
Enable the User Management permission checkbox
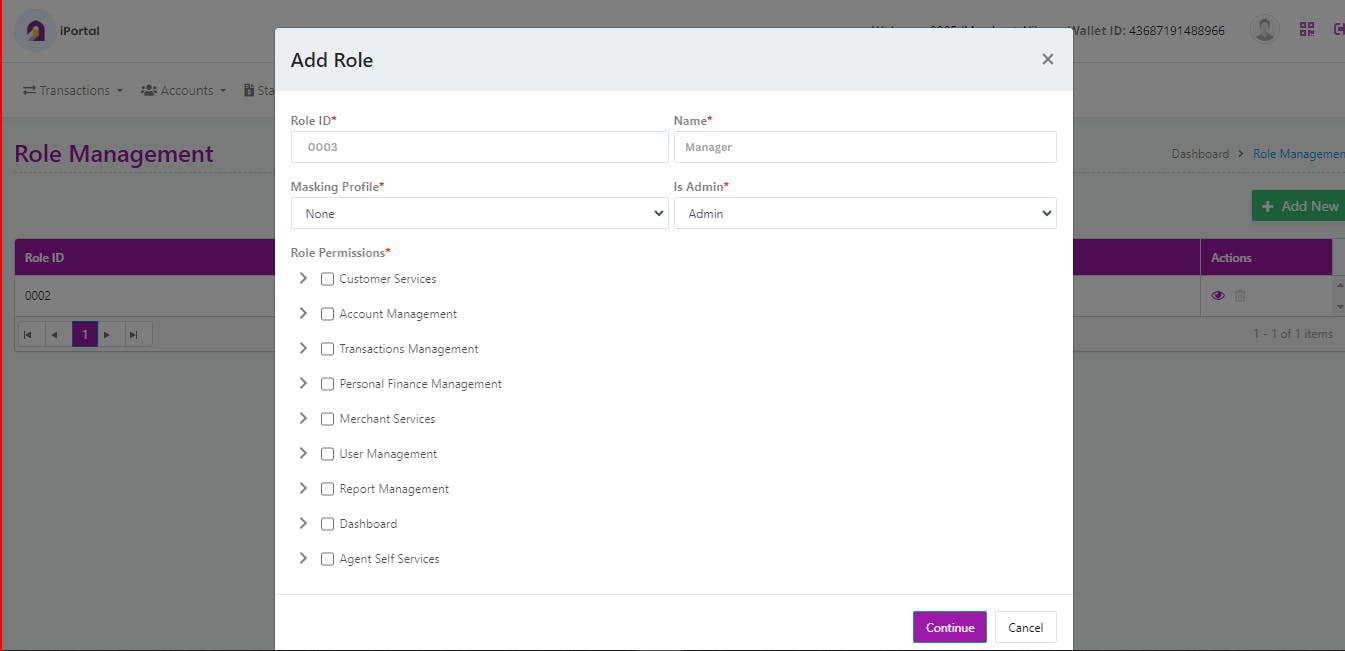[327, 454]
